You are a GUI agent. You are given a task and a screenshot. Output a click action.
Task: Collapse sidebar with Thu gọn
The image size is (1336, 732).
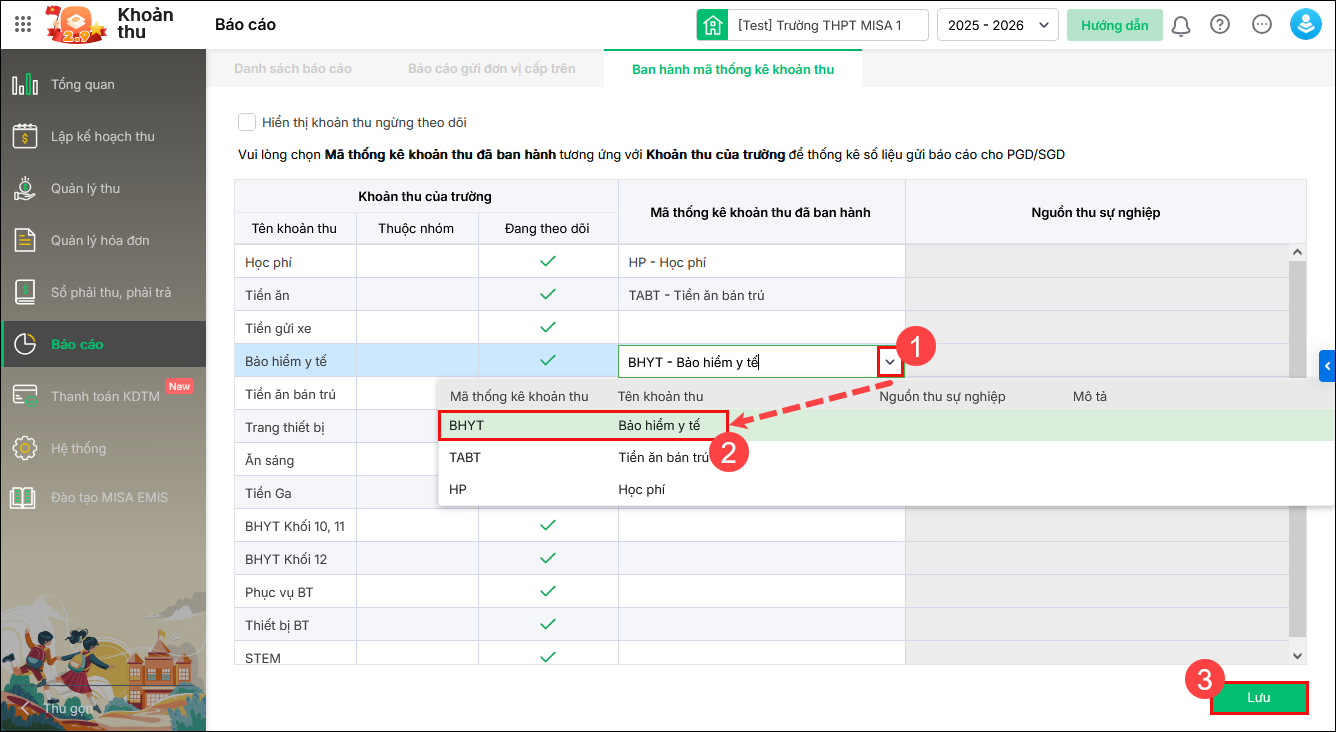click(60, 708)
